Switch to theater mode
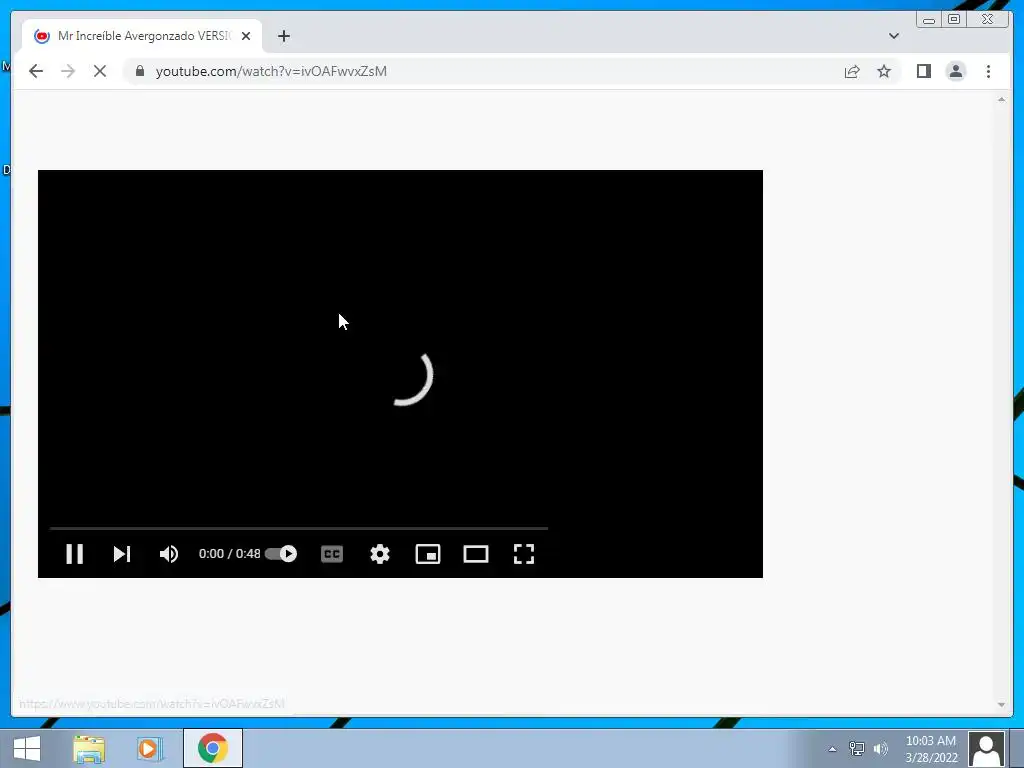The image size is (1024, 768). coord(475,554)
